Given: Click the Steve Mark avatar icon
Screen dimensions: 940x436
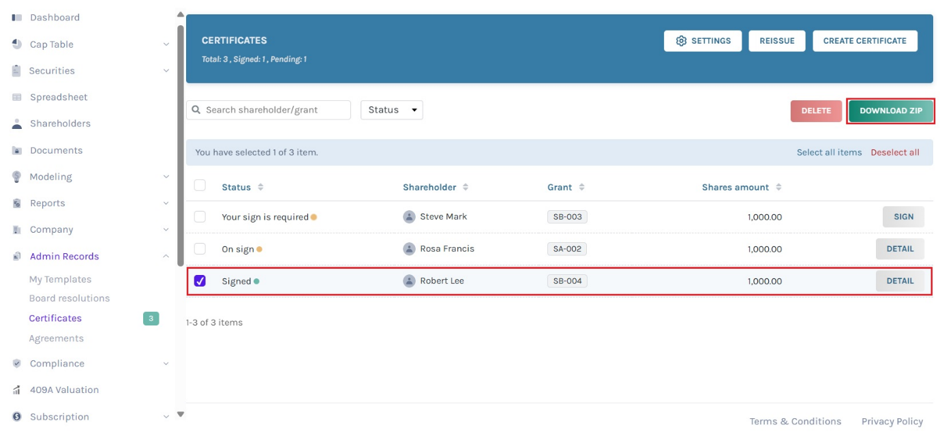Looking at the screenshot, I should pos(409,217).
